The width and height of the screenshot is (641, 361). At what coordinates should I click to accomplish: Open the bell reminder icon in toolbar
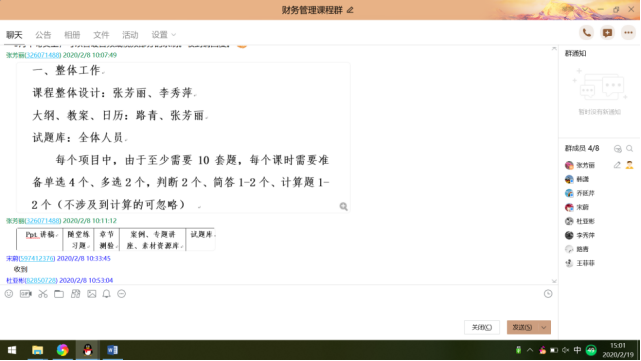click(106, 294)
